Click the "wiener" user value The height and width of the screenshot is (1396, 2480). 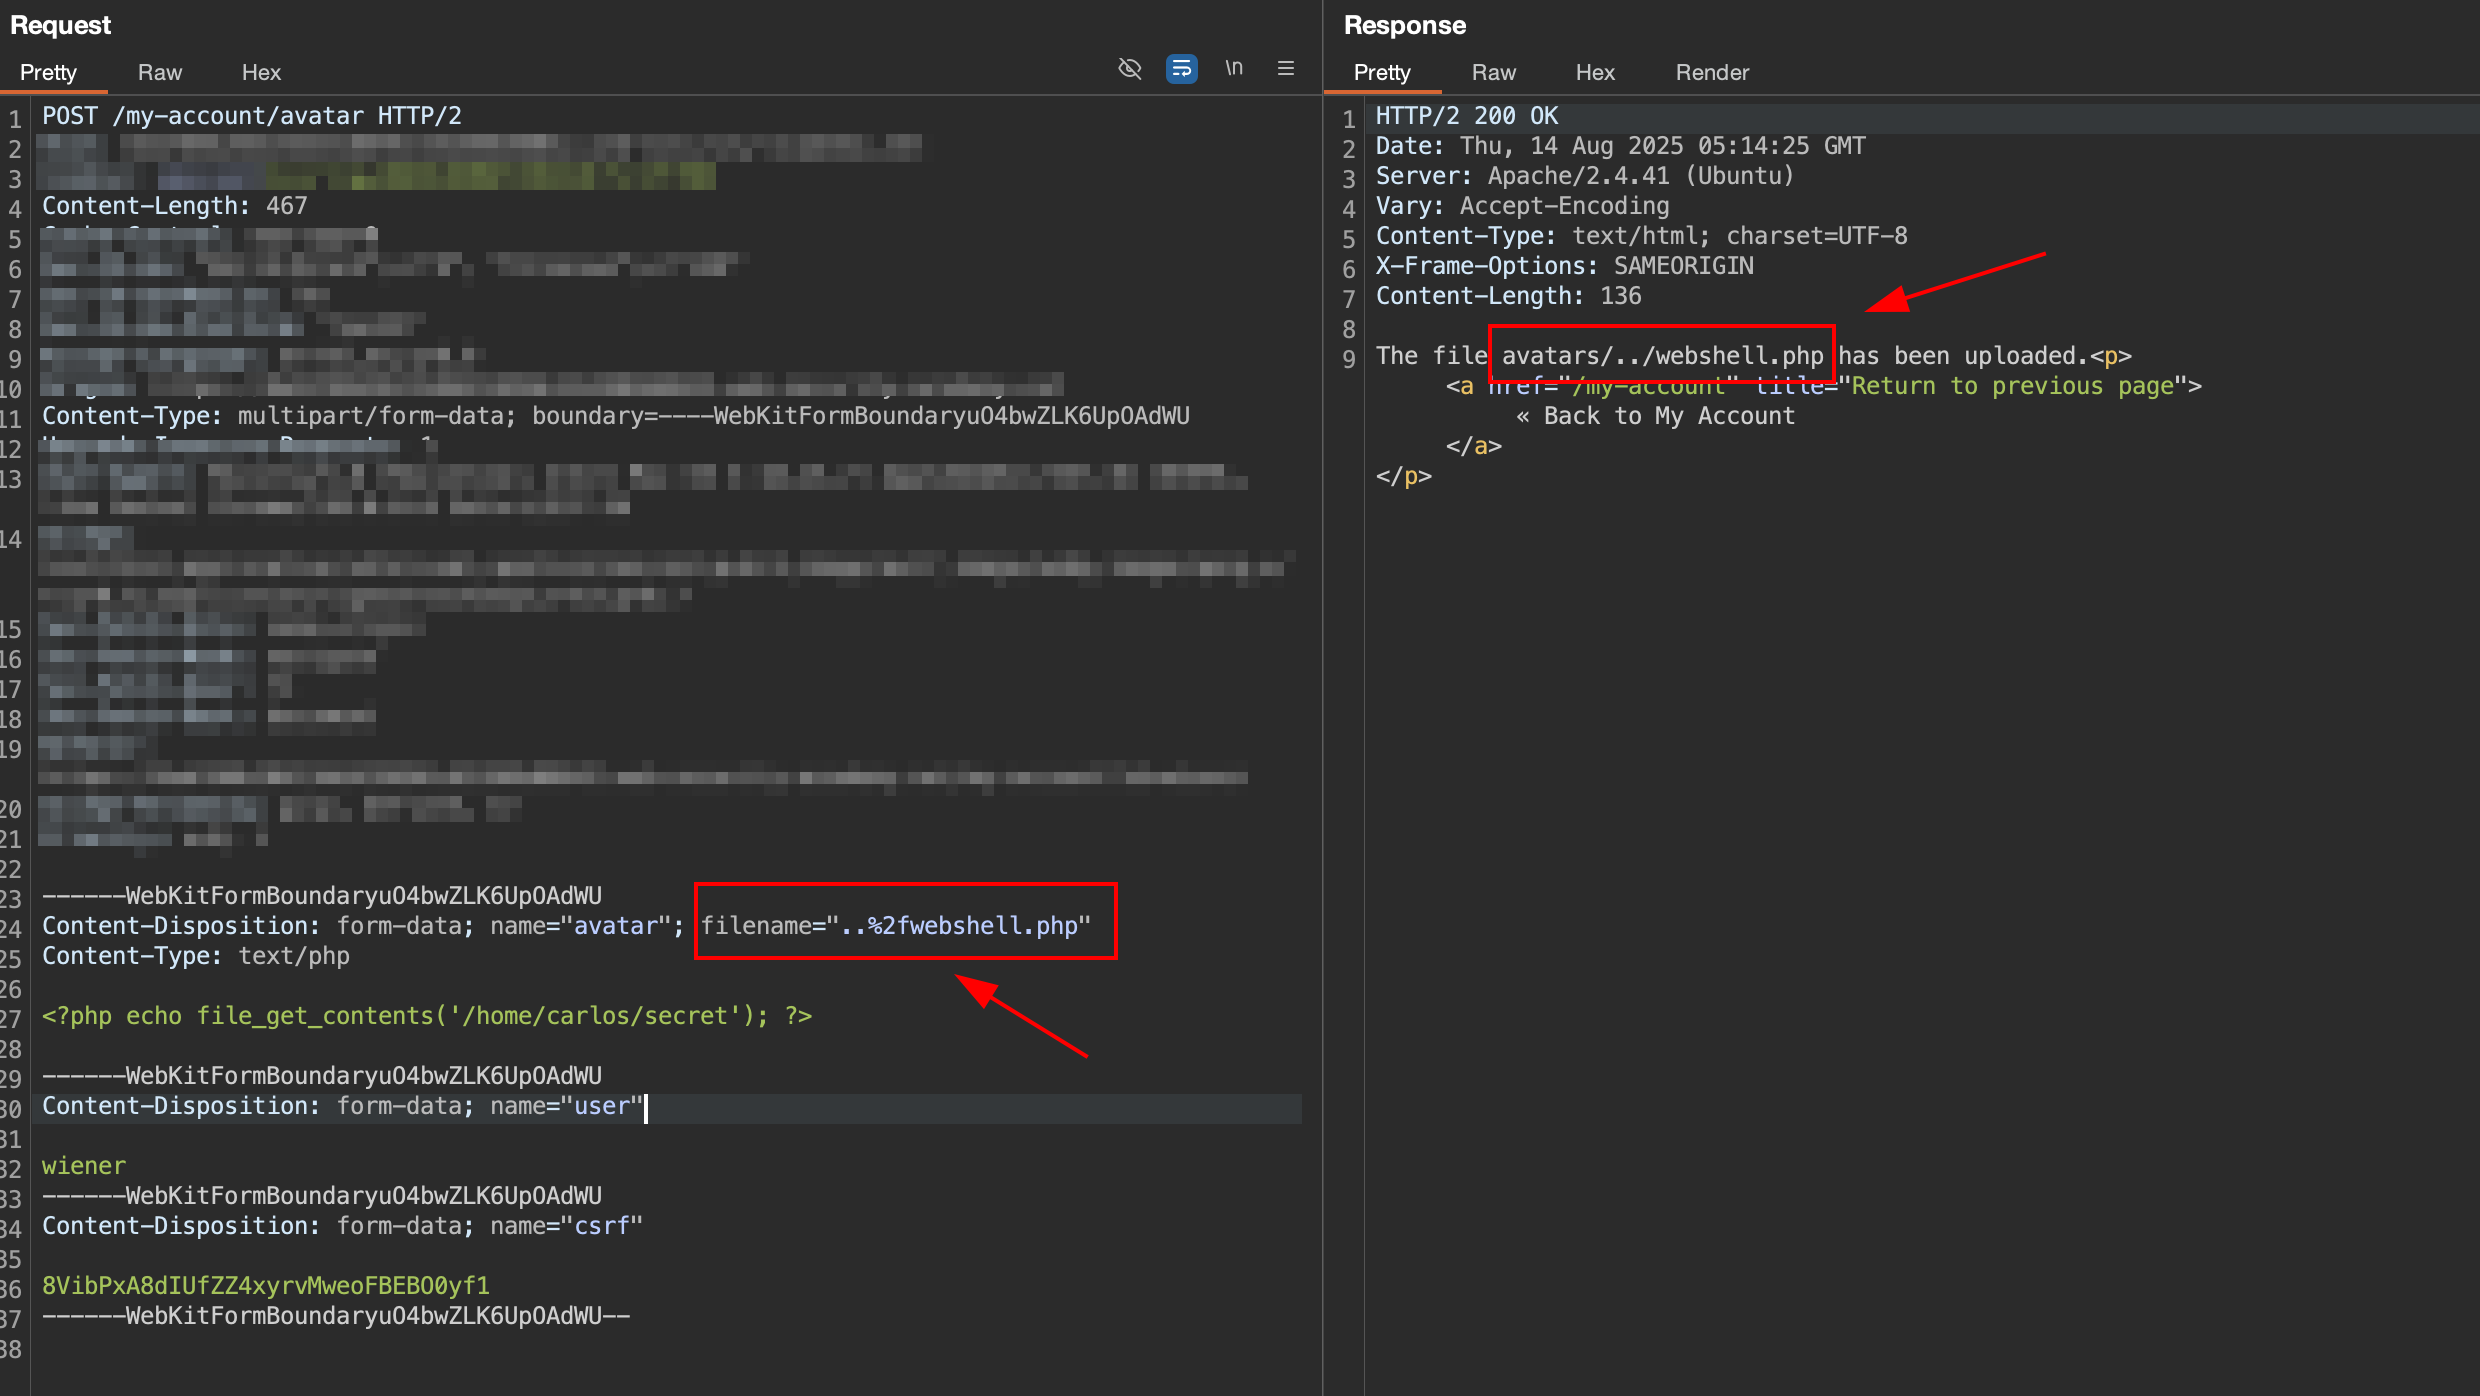point(84,1166)
